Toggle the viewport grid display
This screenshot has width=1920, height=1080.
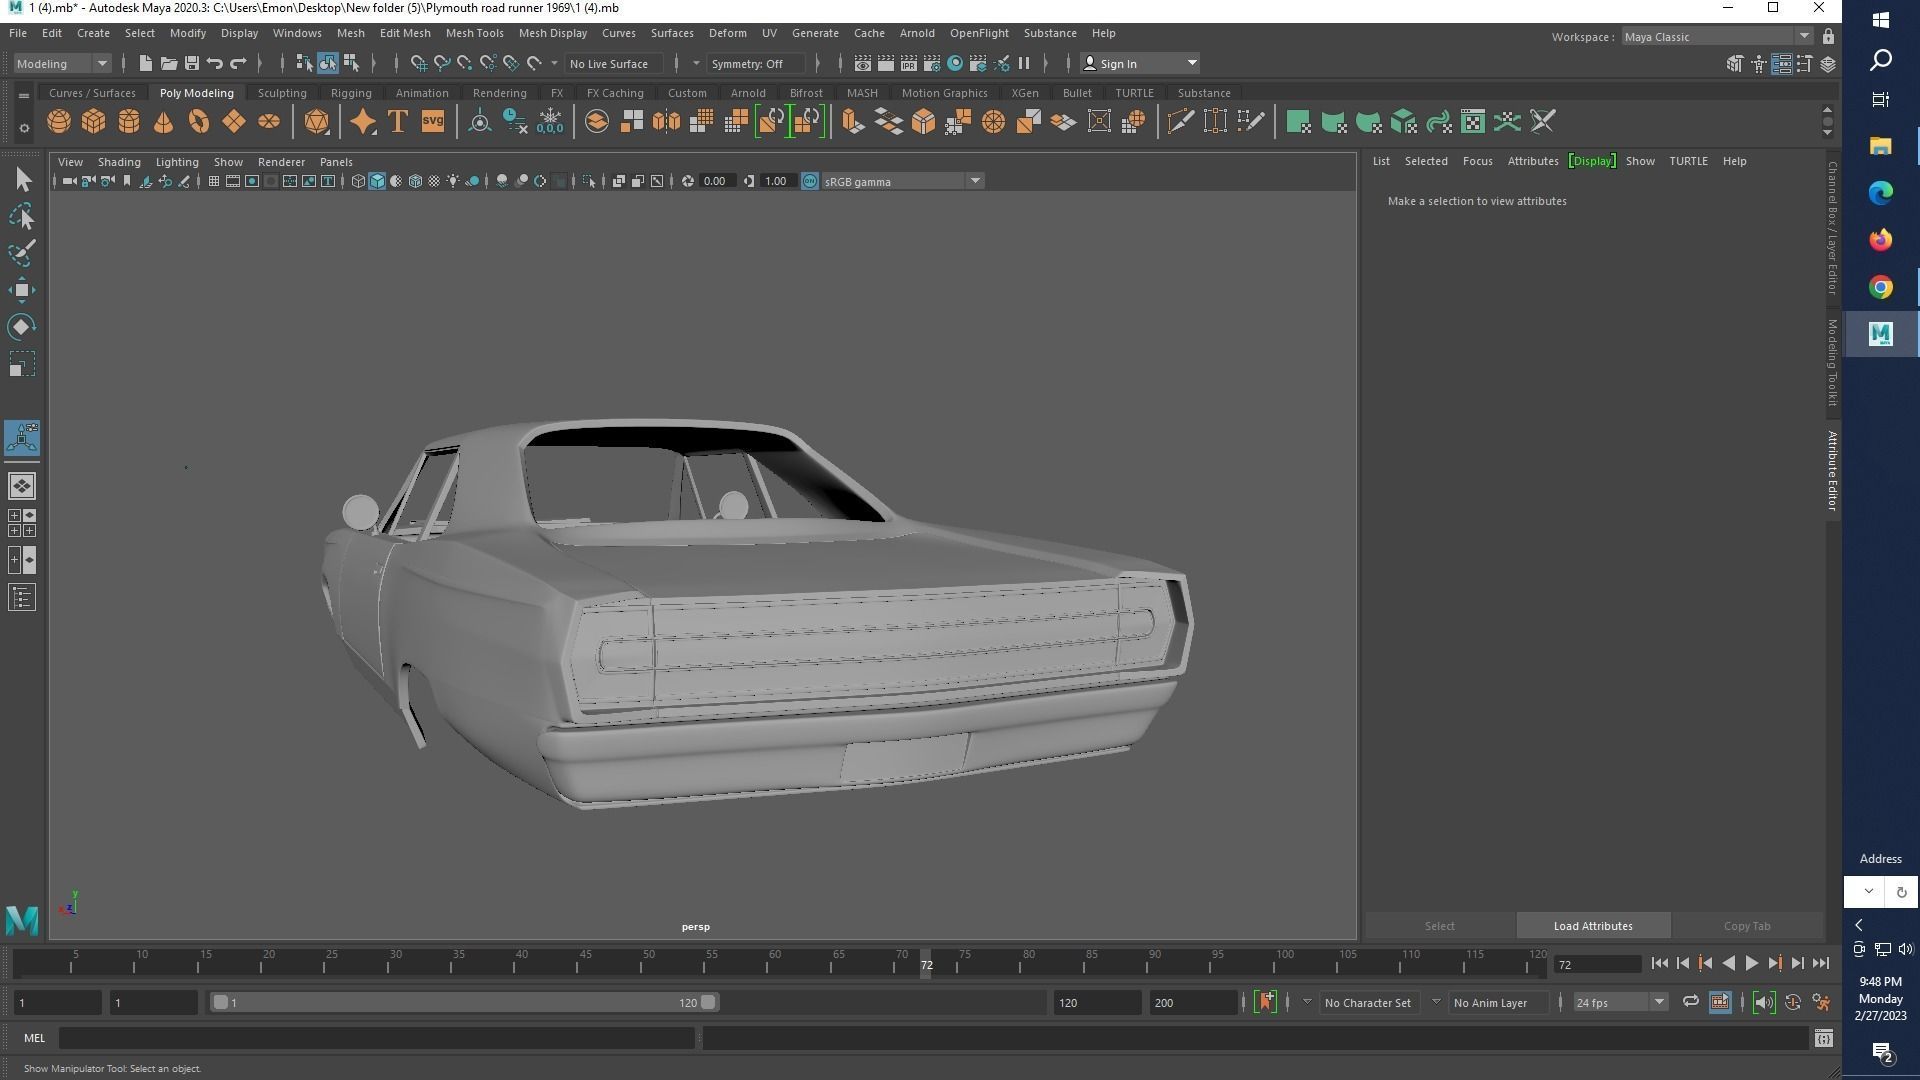click(213, 181)
